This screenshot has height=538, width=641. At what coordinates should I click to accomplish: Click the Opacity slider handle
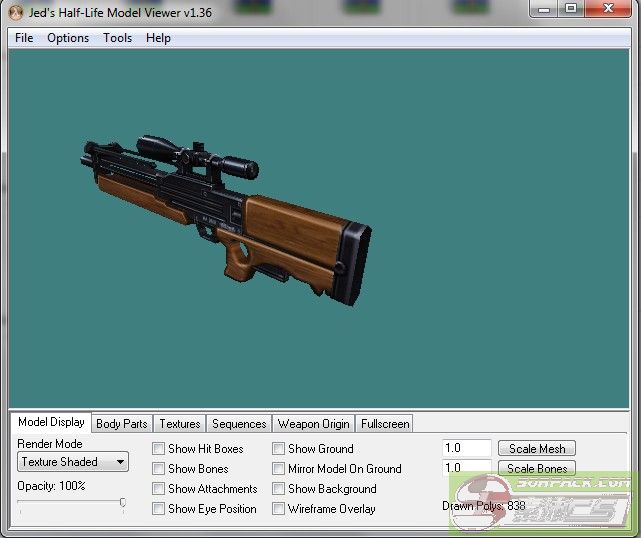[x=122, y=503]
